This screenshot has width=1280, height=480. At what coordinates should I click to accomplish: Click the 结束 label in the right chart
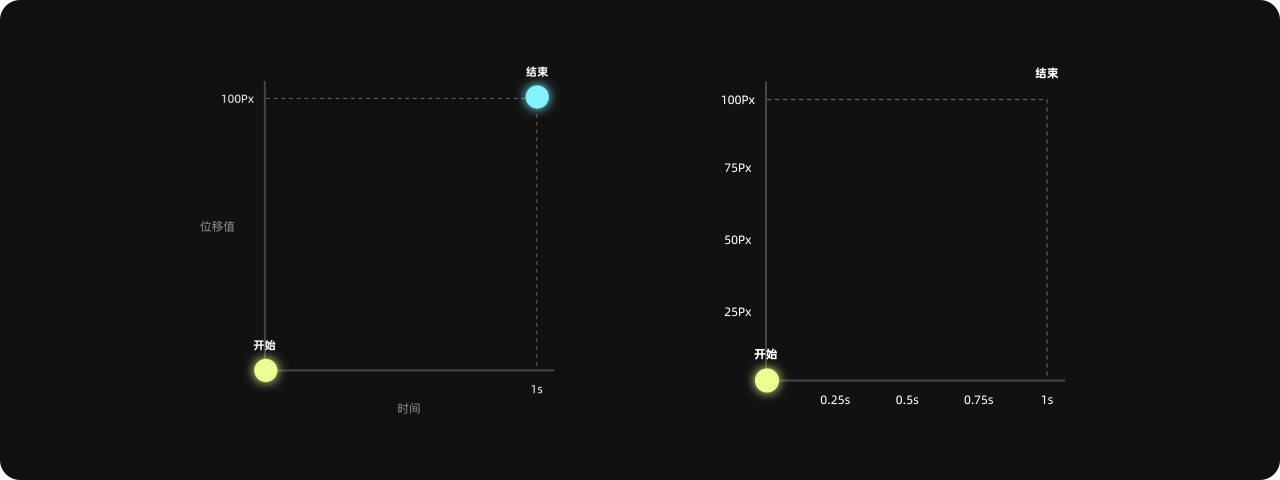(1046, 73)
